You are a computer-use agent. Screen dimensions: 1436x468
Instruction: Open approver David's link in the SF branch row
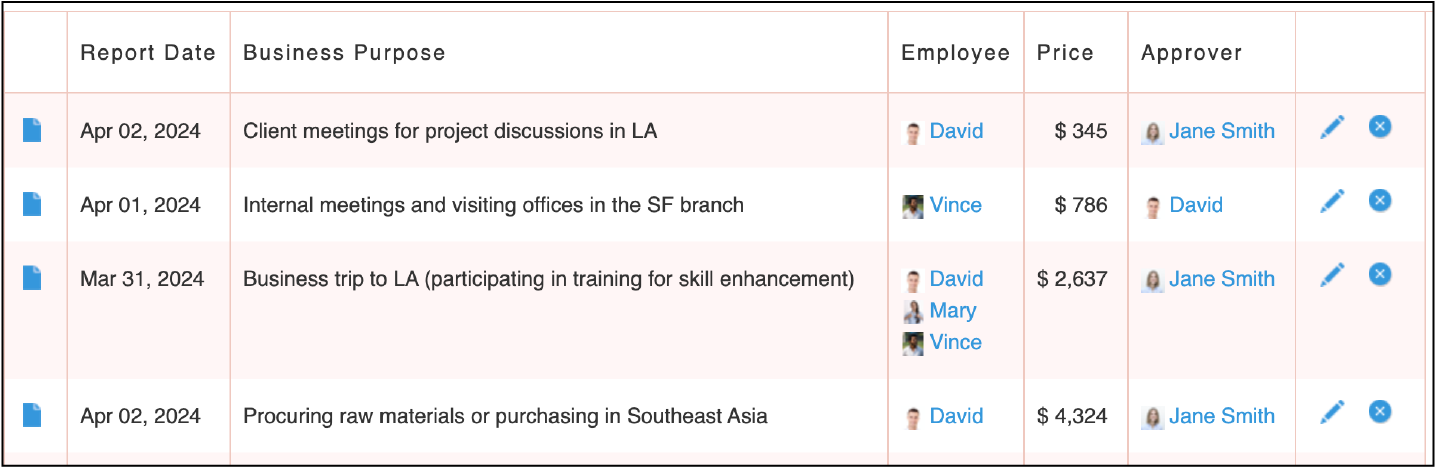(x=1195, y=205)
